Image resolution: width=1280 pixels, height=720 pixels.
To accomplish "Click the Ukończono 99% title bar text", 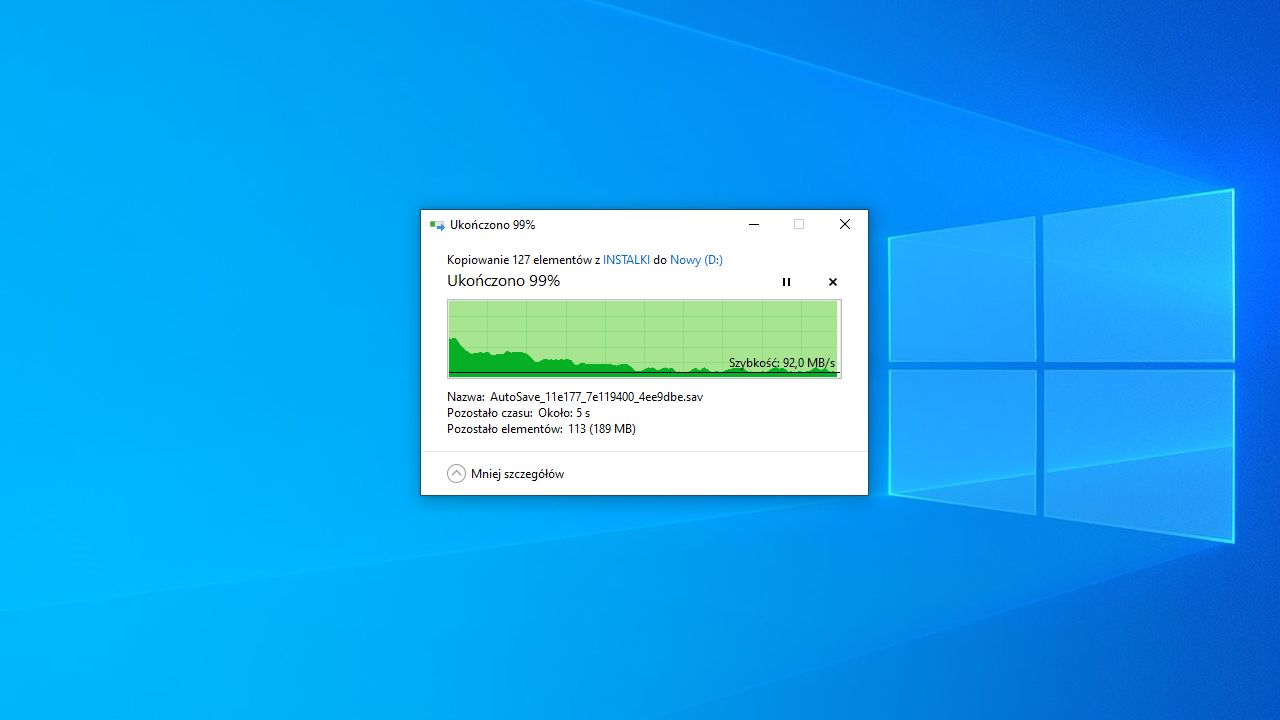I will (492, 224).
